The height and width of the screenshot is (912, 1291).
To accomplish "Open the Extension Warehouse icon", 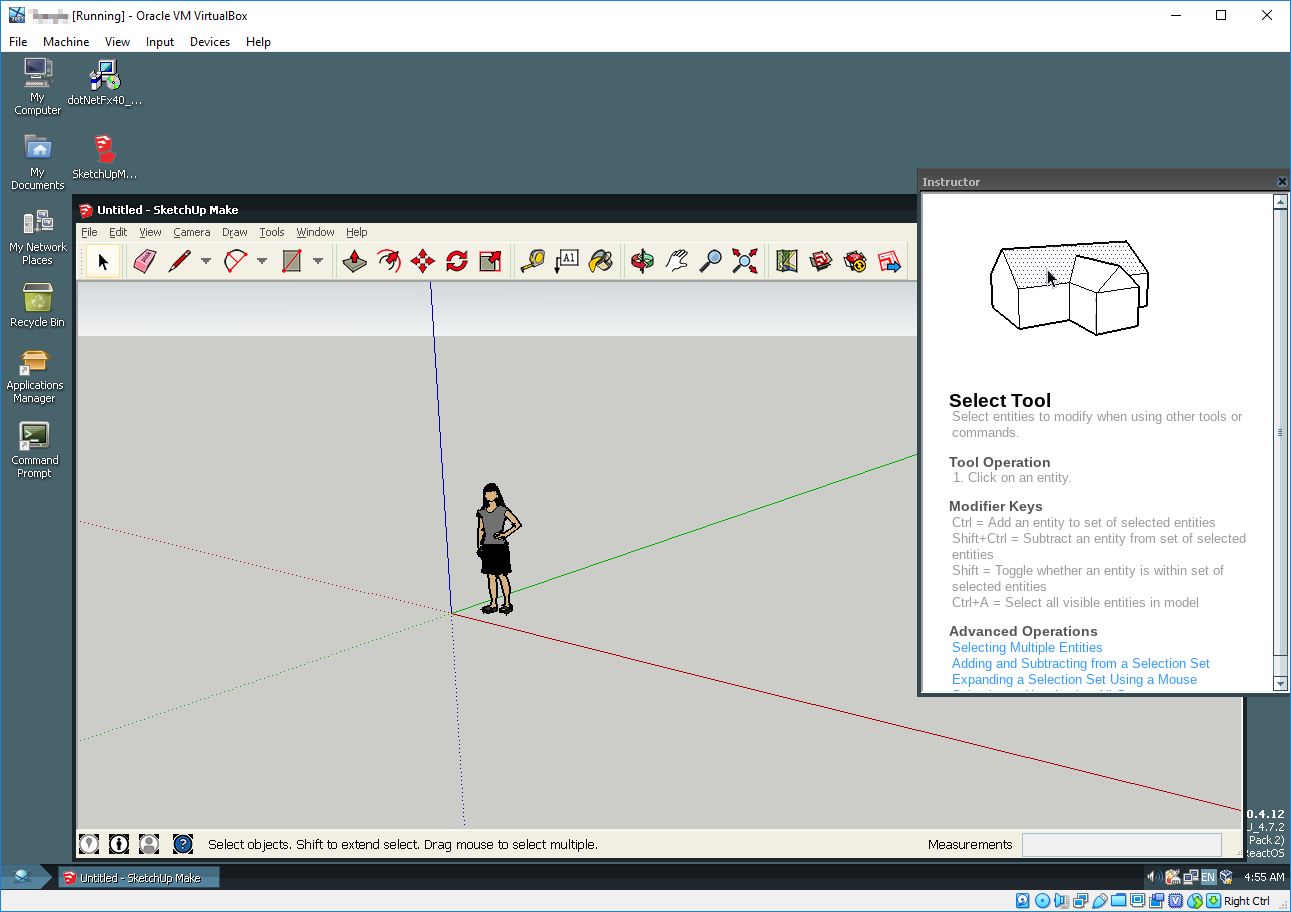I will coord(855,262).
